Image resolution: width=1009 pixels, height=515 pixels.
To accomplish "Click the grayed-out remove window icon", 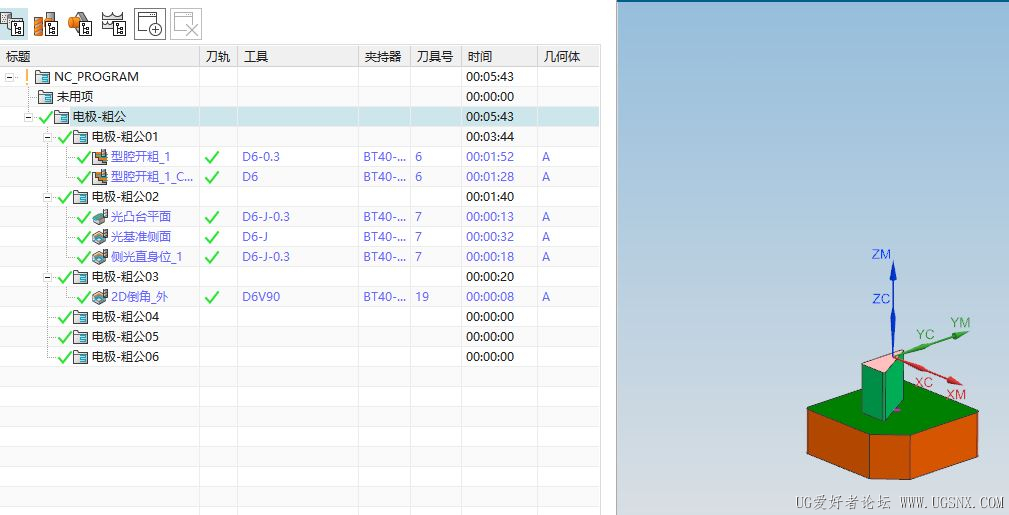I will point(186,24).
